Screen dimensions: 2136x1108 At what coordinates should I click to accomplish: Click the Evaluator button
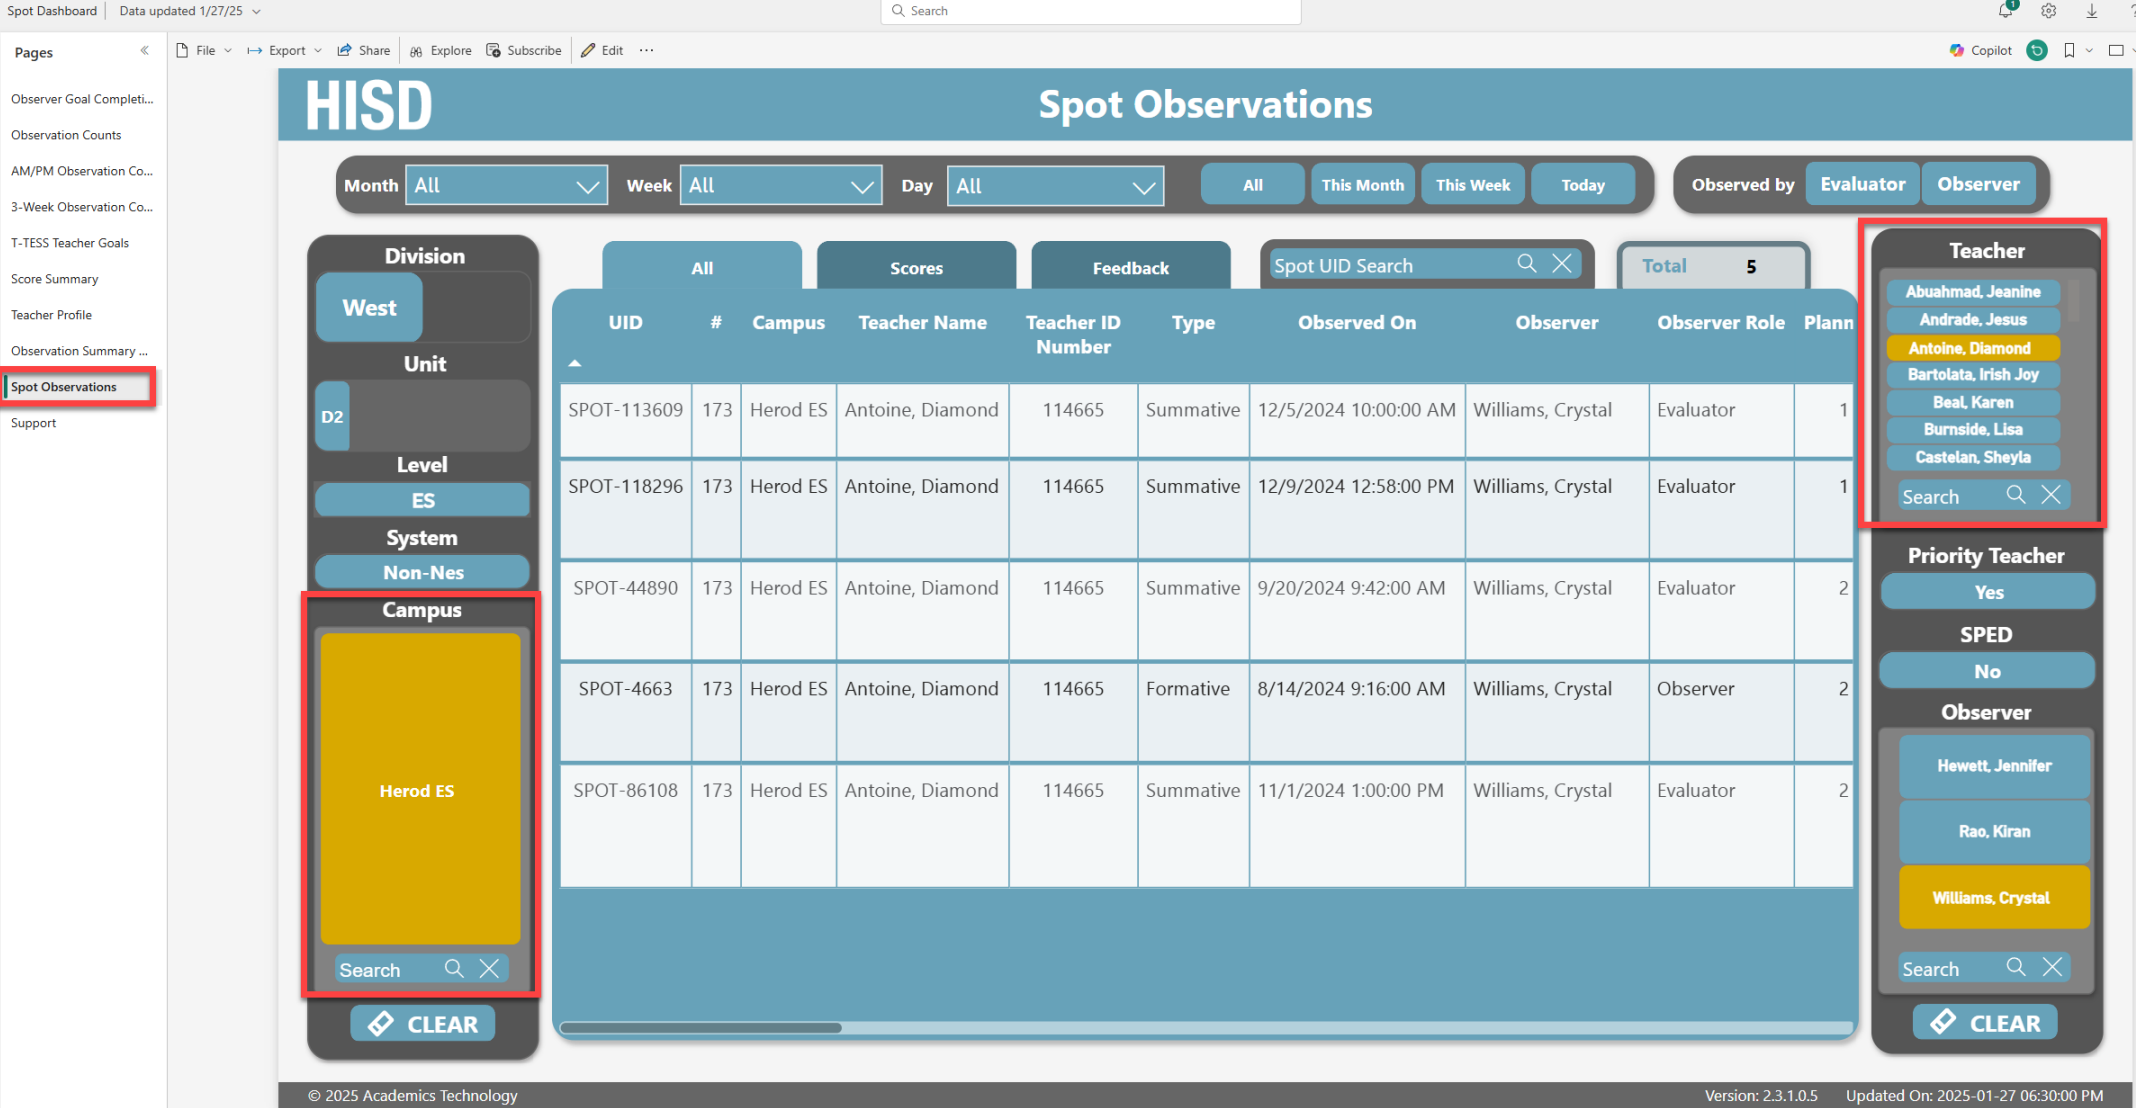tap(1862, 184)
